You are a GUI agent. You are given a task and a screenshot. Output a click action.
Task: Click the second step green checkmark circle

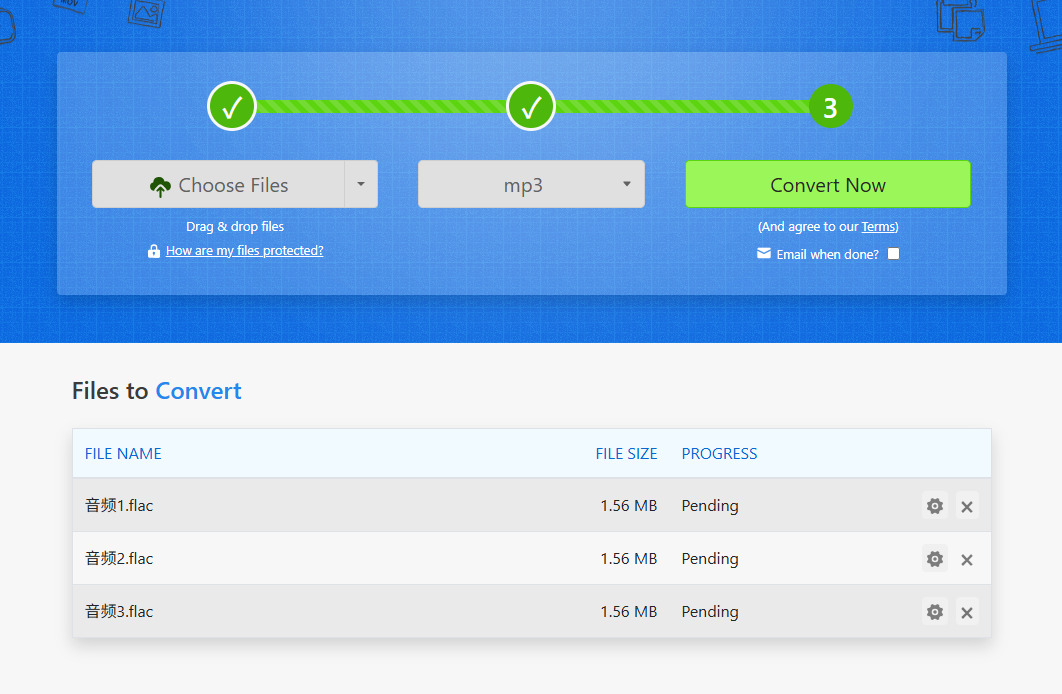531,106
